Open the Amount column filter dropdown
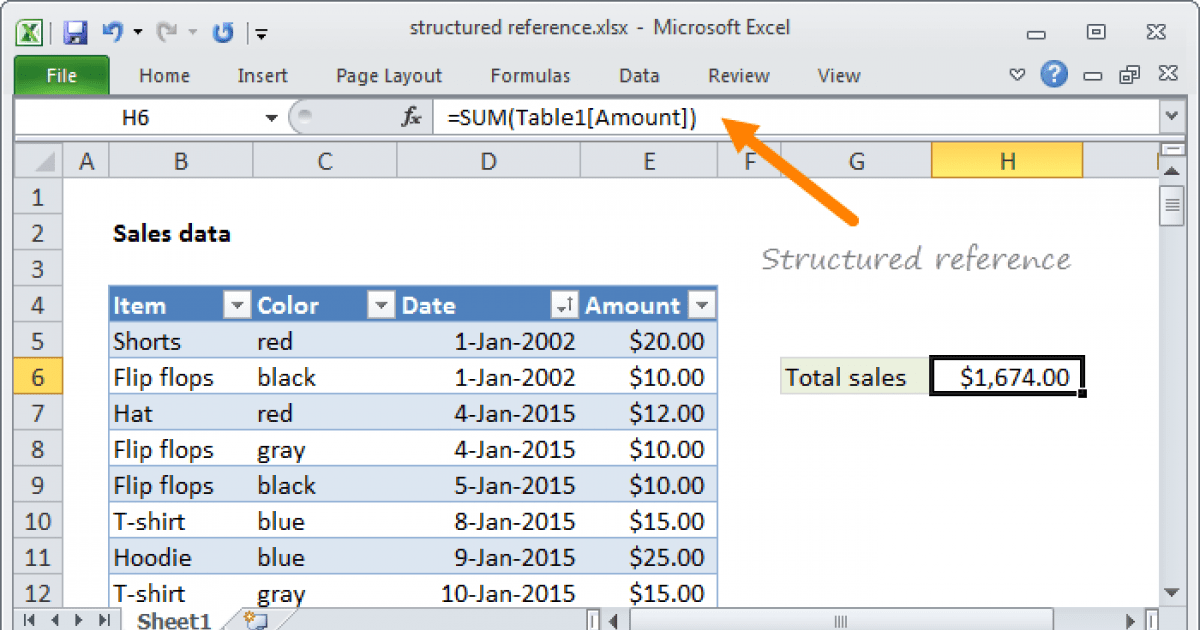Screen dimensions: 1200x630 click(x=703, y=306)
